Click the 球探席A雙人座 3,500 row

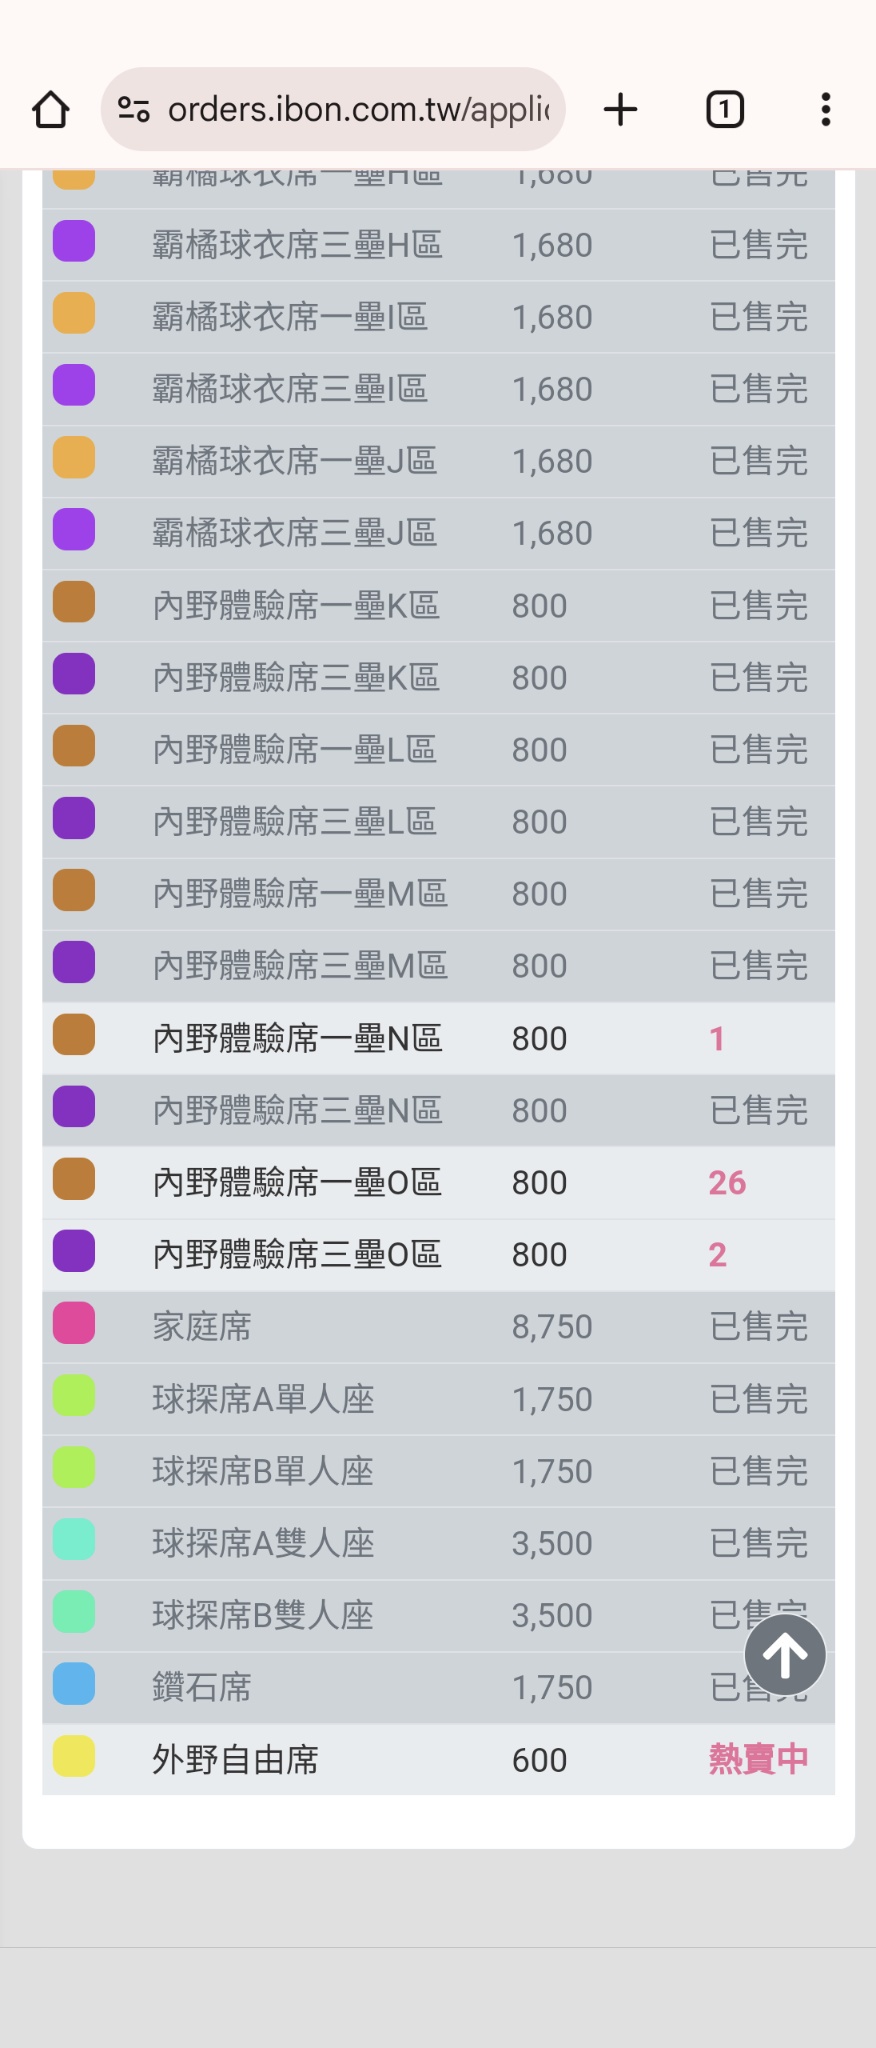tap(438, 1543)
